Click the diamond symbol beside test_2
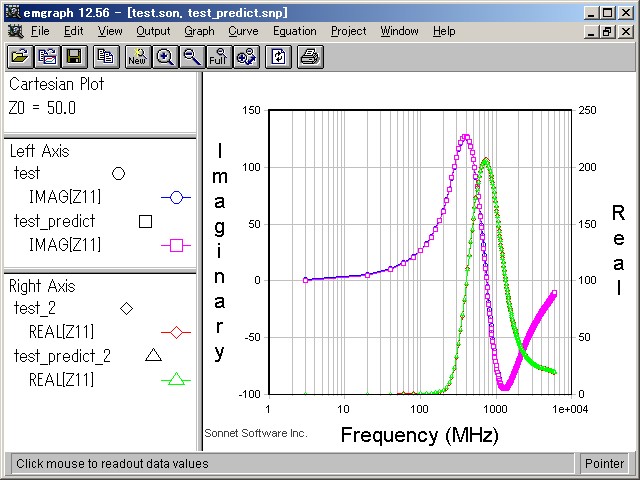The width and height of the screenshot is (640, 480). [x=127, y=309]
